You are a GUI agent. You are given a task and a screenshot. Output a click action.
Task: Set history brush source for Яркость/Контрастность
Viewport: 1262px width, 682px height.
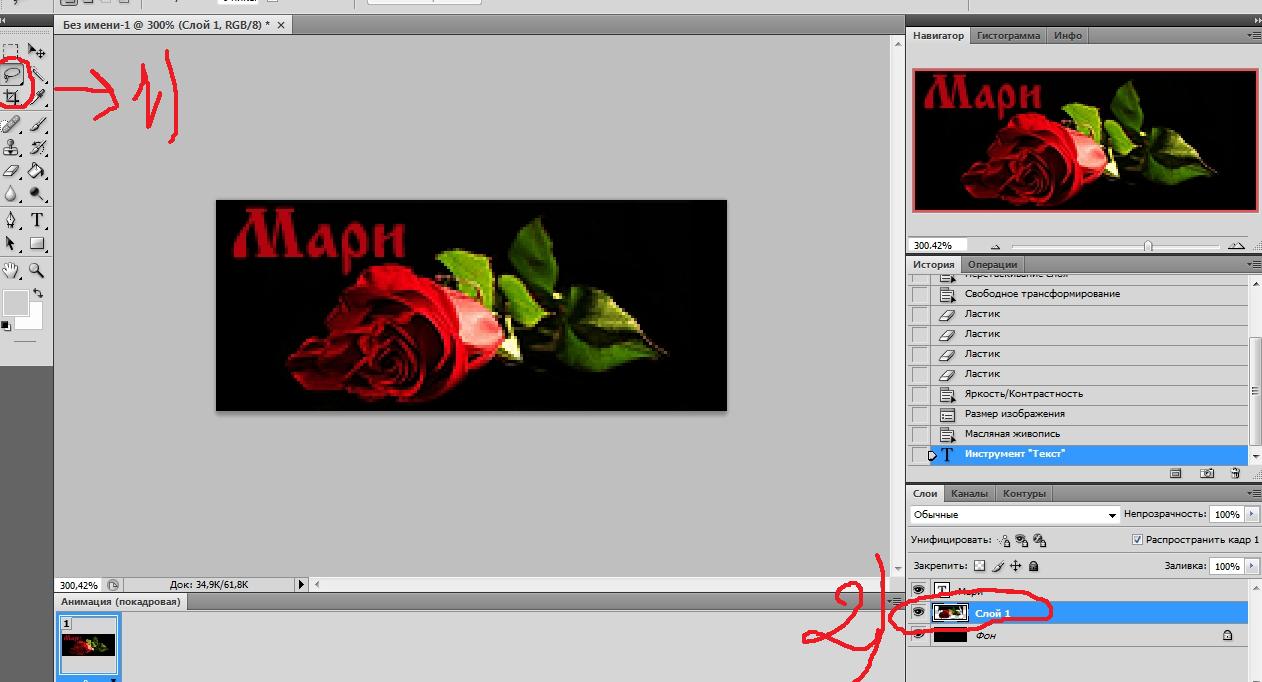pyautogui.click(x=919, y=394)
